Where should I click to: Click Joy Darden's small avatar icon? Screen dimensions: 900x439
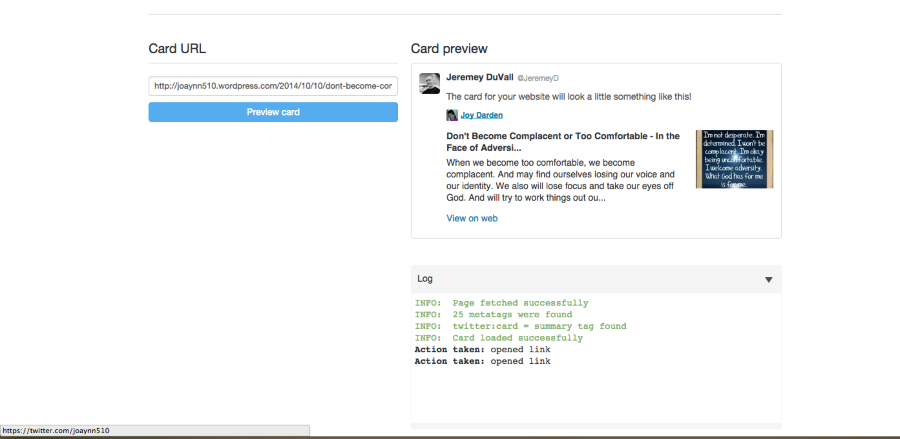pos(452,115)
